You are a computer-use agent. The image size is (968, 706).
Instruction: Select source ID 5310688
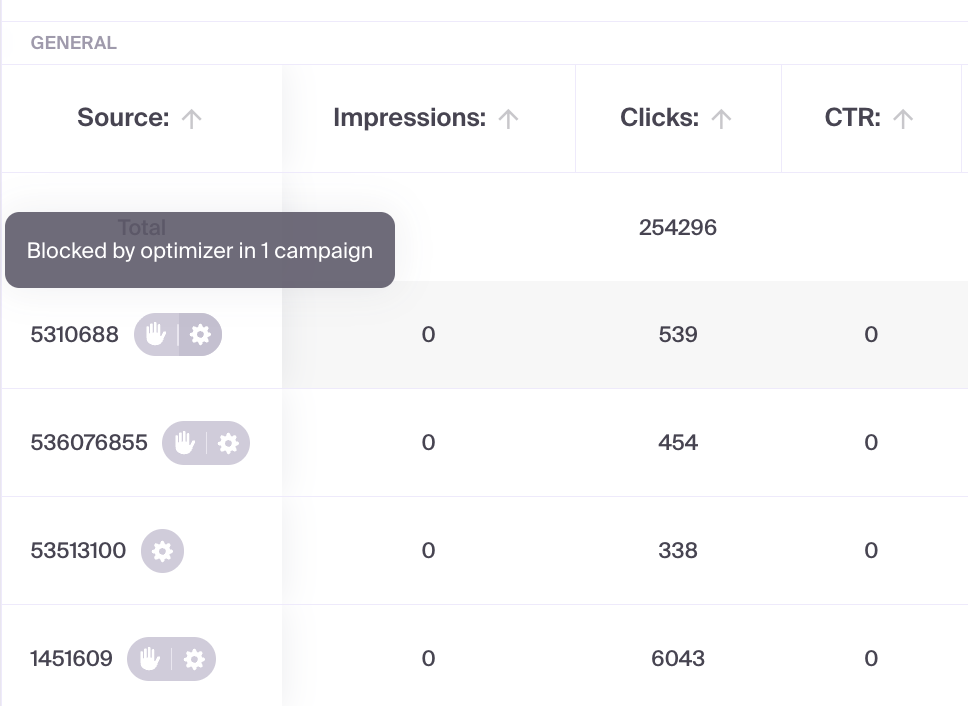coord(75,335)
